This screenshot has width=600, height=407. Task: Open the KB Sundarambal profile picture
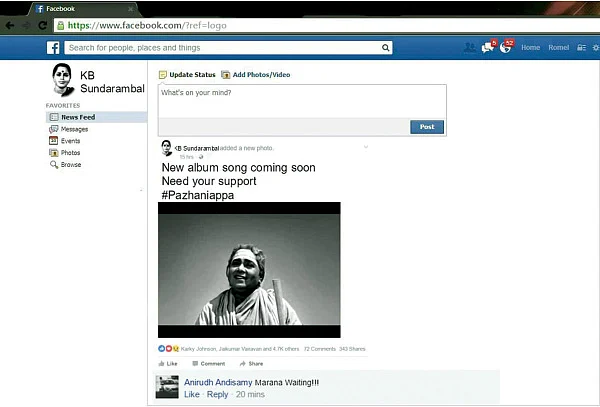(62, 80)
